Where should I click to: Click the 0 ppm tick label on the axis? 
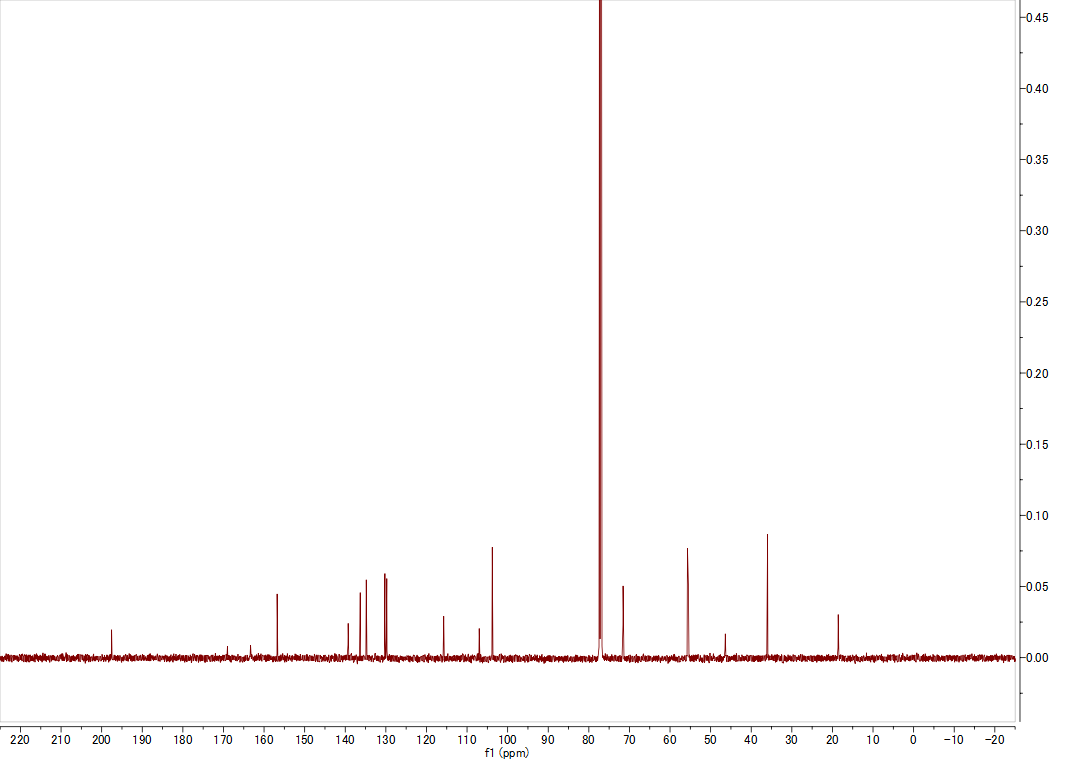(x=913, y=740)
